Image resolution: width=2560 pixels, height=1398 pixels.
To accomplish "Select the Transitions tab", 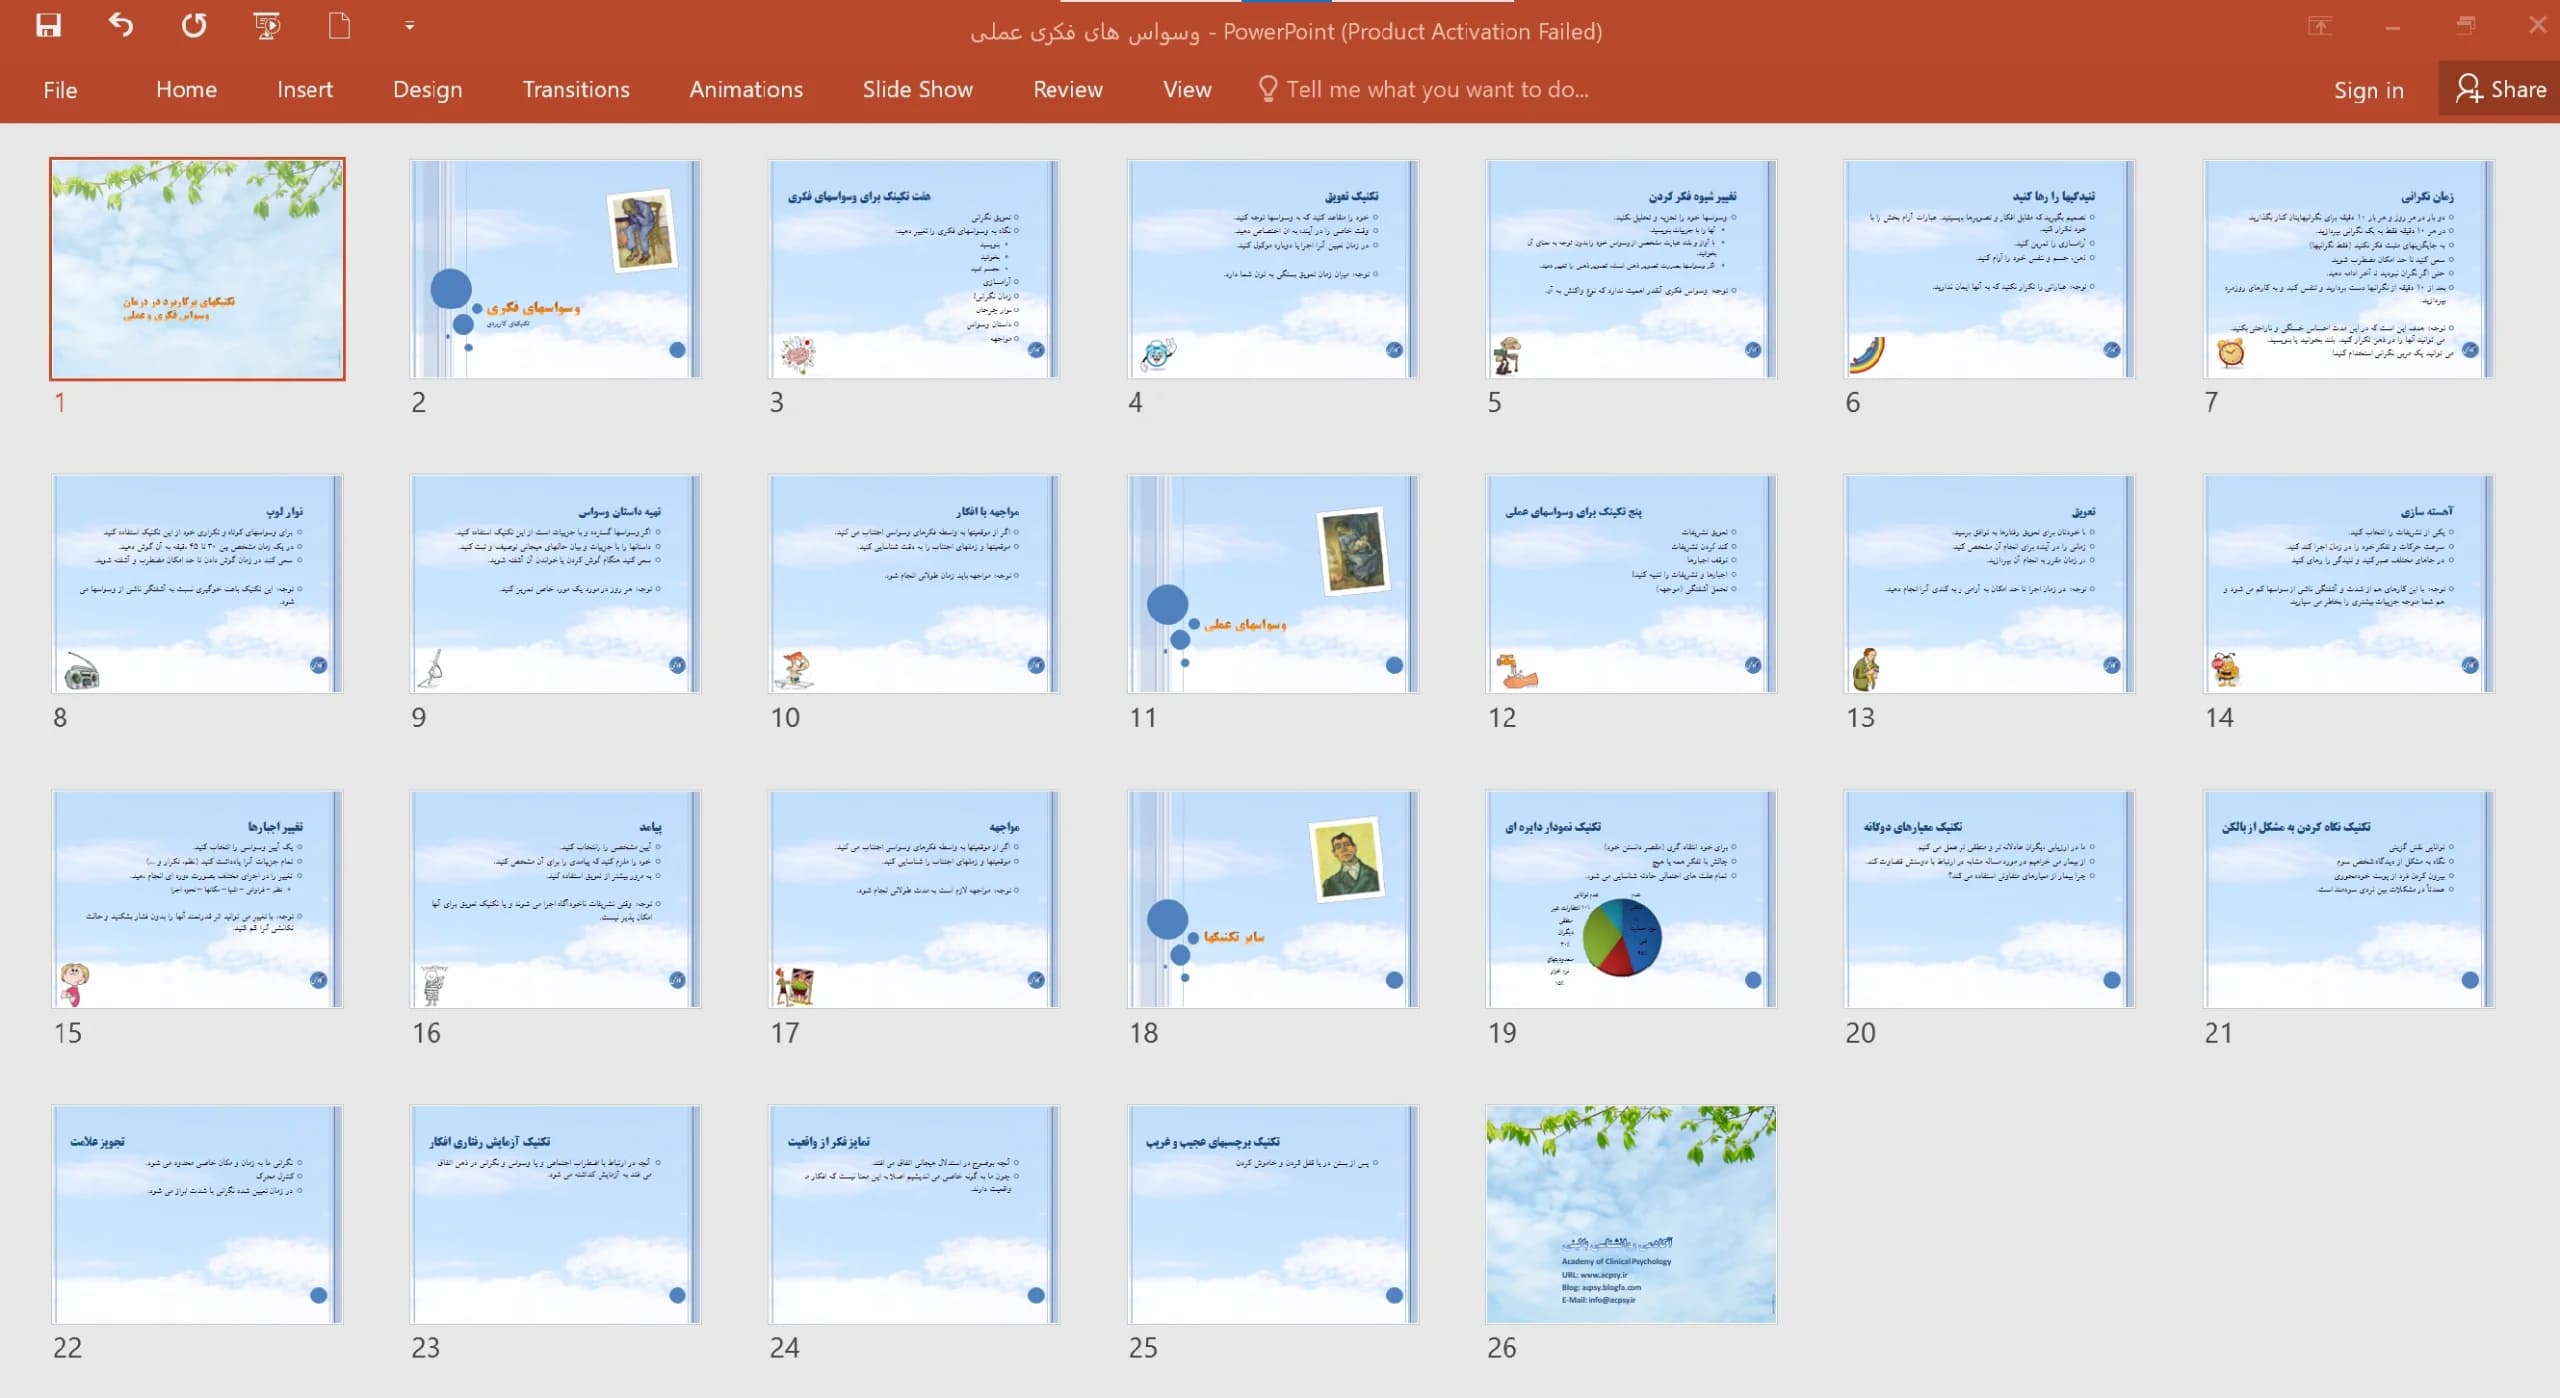I will [576, 90].
